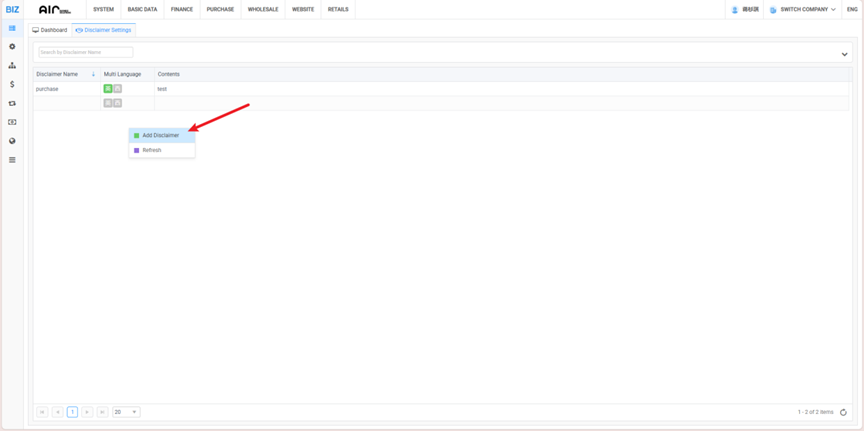Click the exchange arrows sidebar icon
The height and width of the screenshot is (431, 864).
[12, 104]
